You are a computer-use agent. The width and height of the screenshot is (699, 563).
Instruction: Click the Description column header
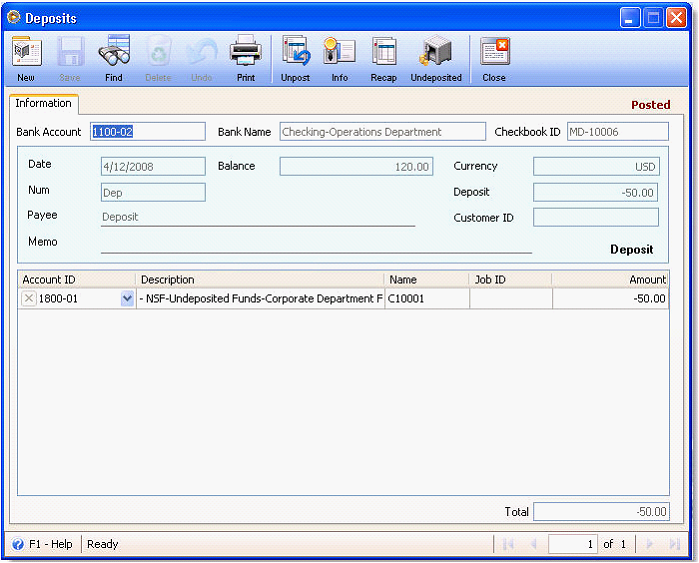[x=260, y=279]
